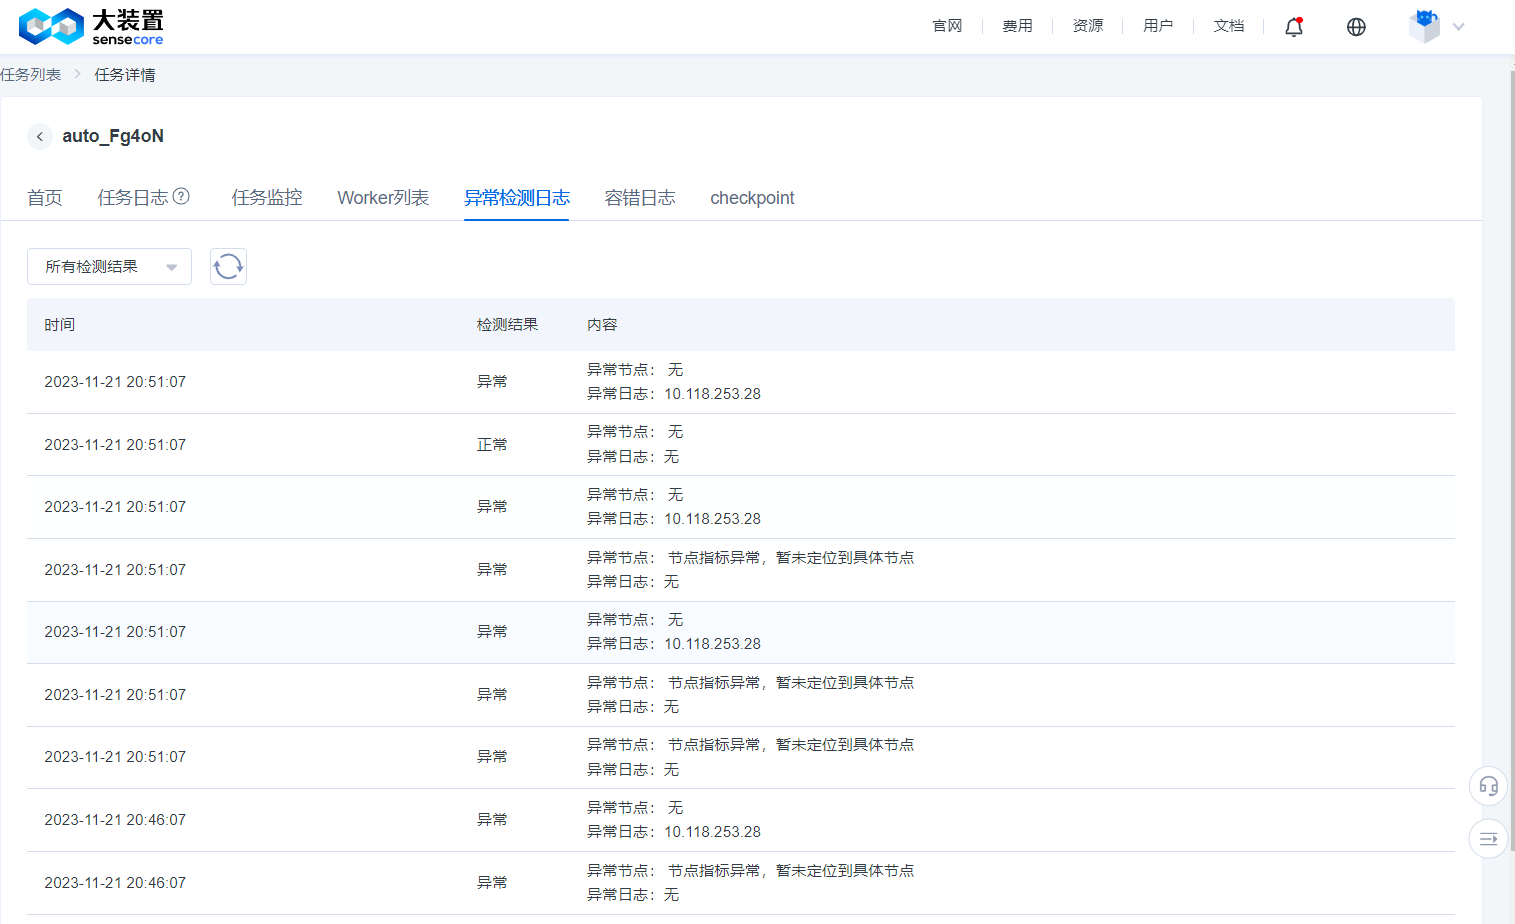Screen dimensions: 1515x924
Task: Open the notification bell
Action: tap(1293, 27)
